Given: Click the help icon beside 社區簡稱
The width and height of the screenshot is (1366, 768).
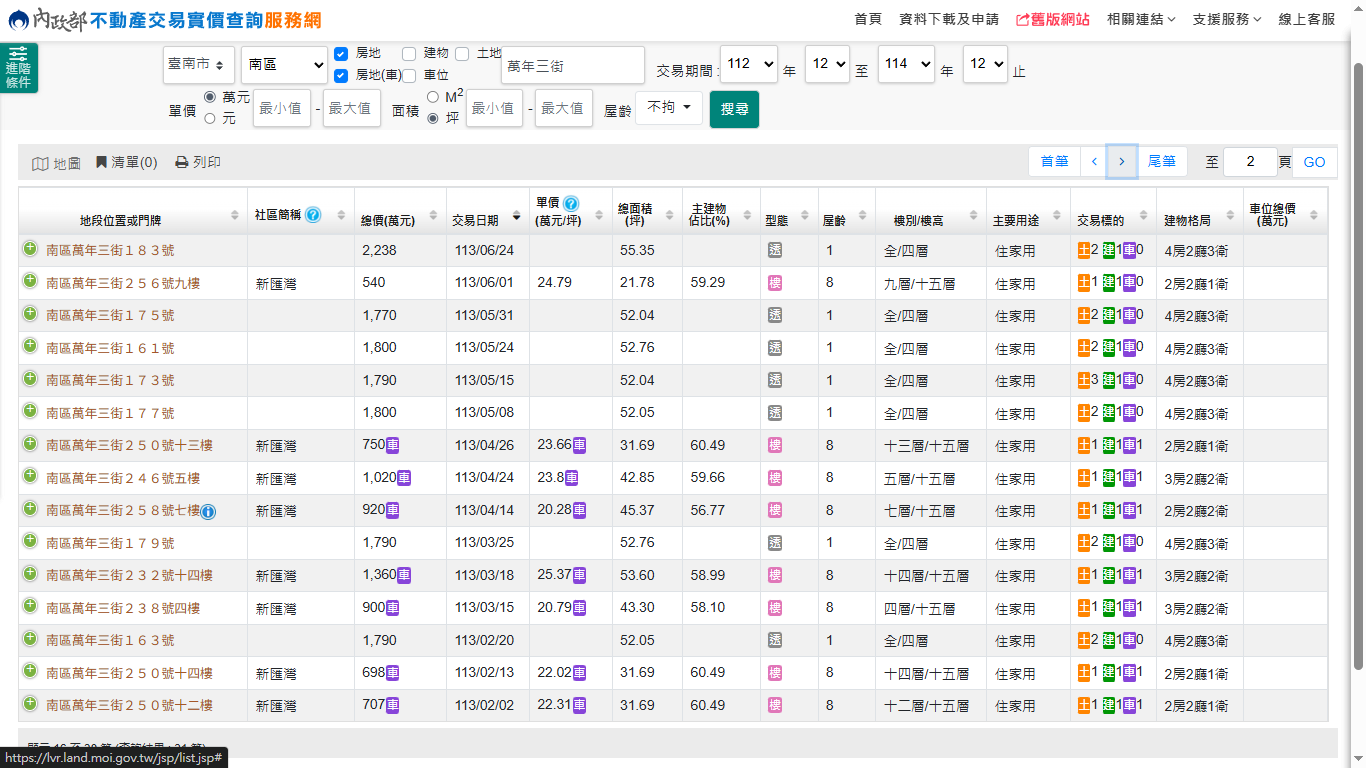Looking at the screenshot, I should [x=313, y=215].
